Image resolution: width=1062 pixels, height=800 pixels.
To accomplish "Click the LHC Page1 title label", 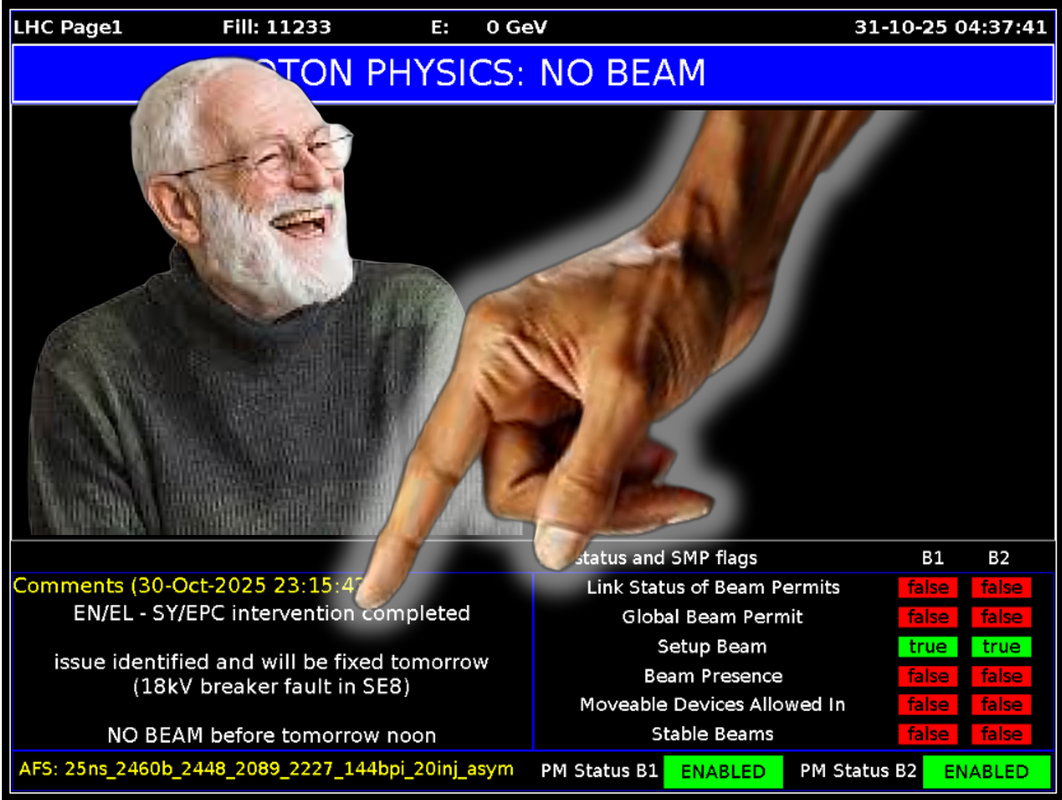I will (68, 27).
